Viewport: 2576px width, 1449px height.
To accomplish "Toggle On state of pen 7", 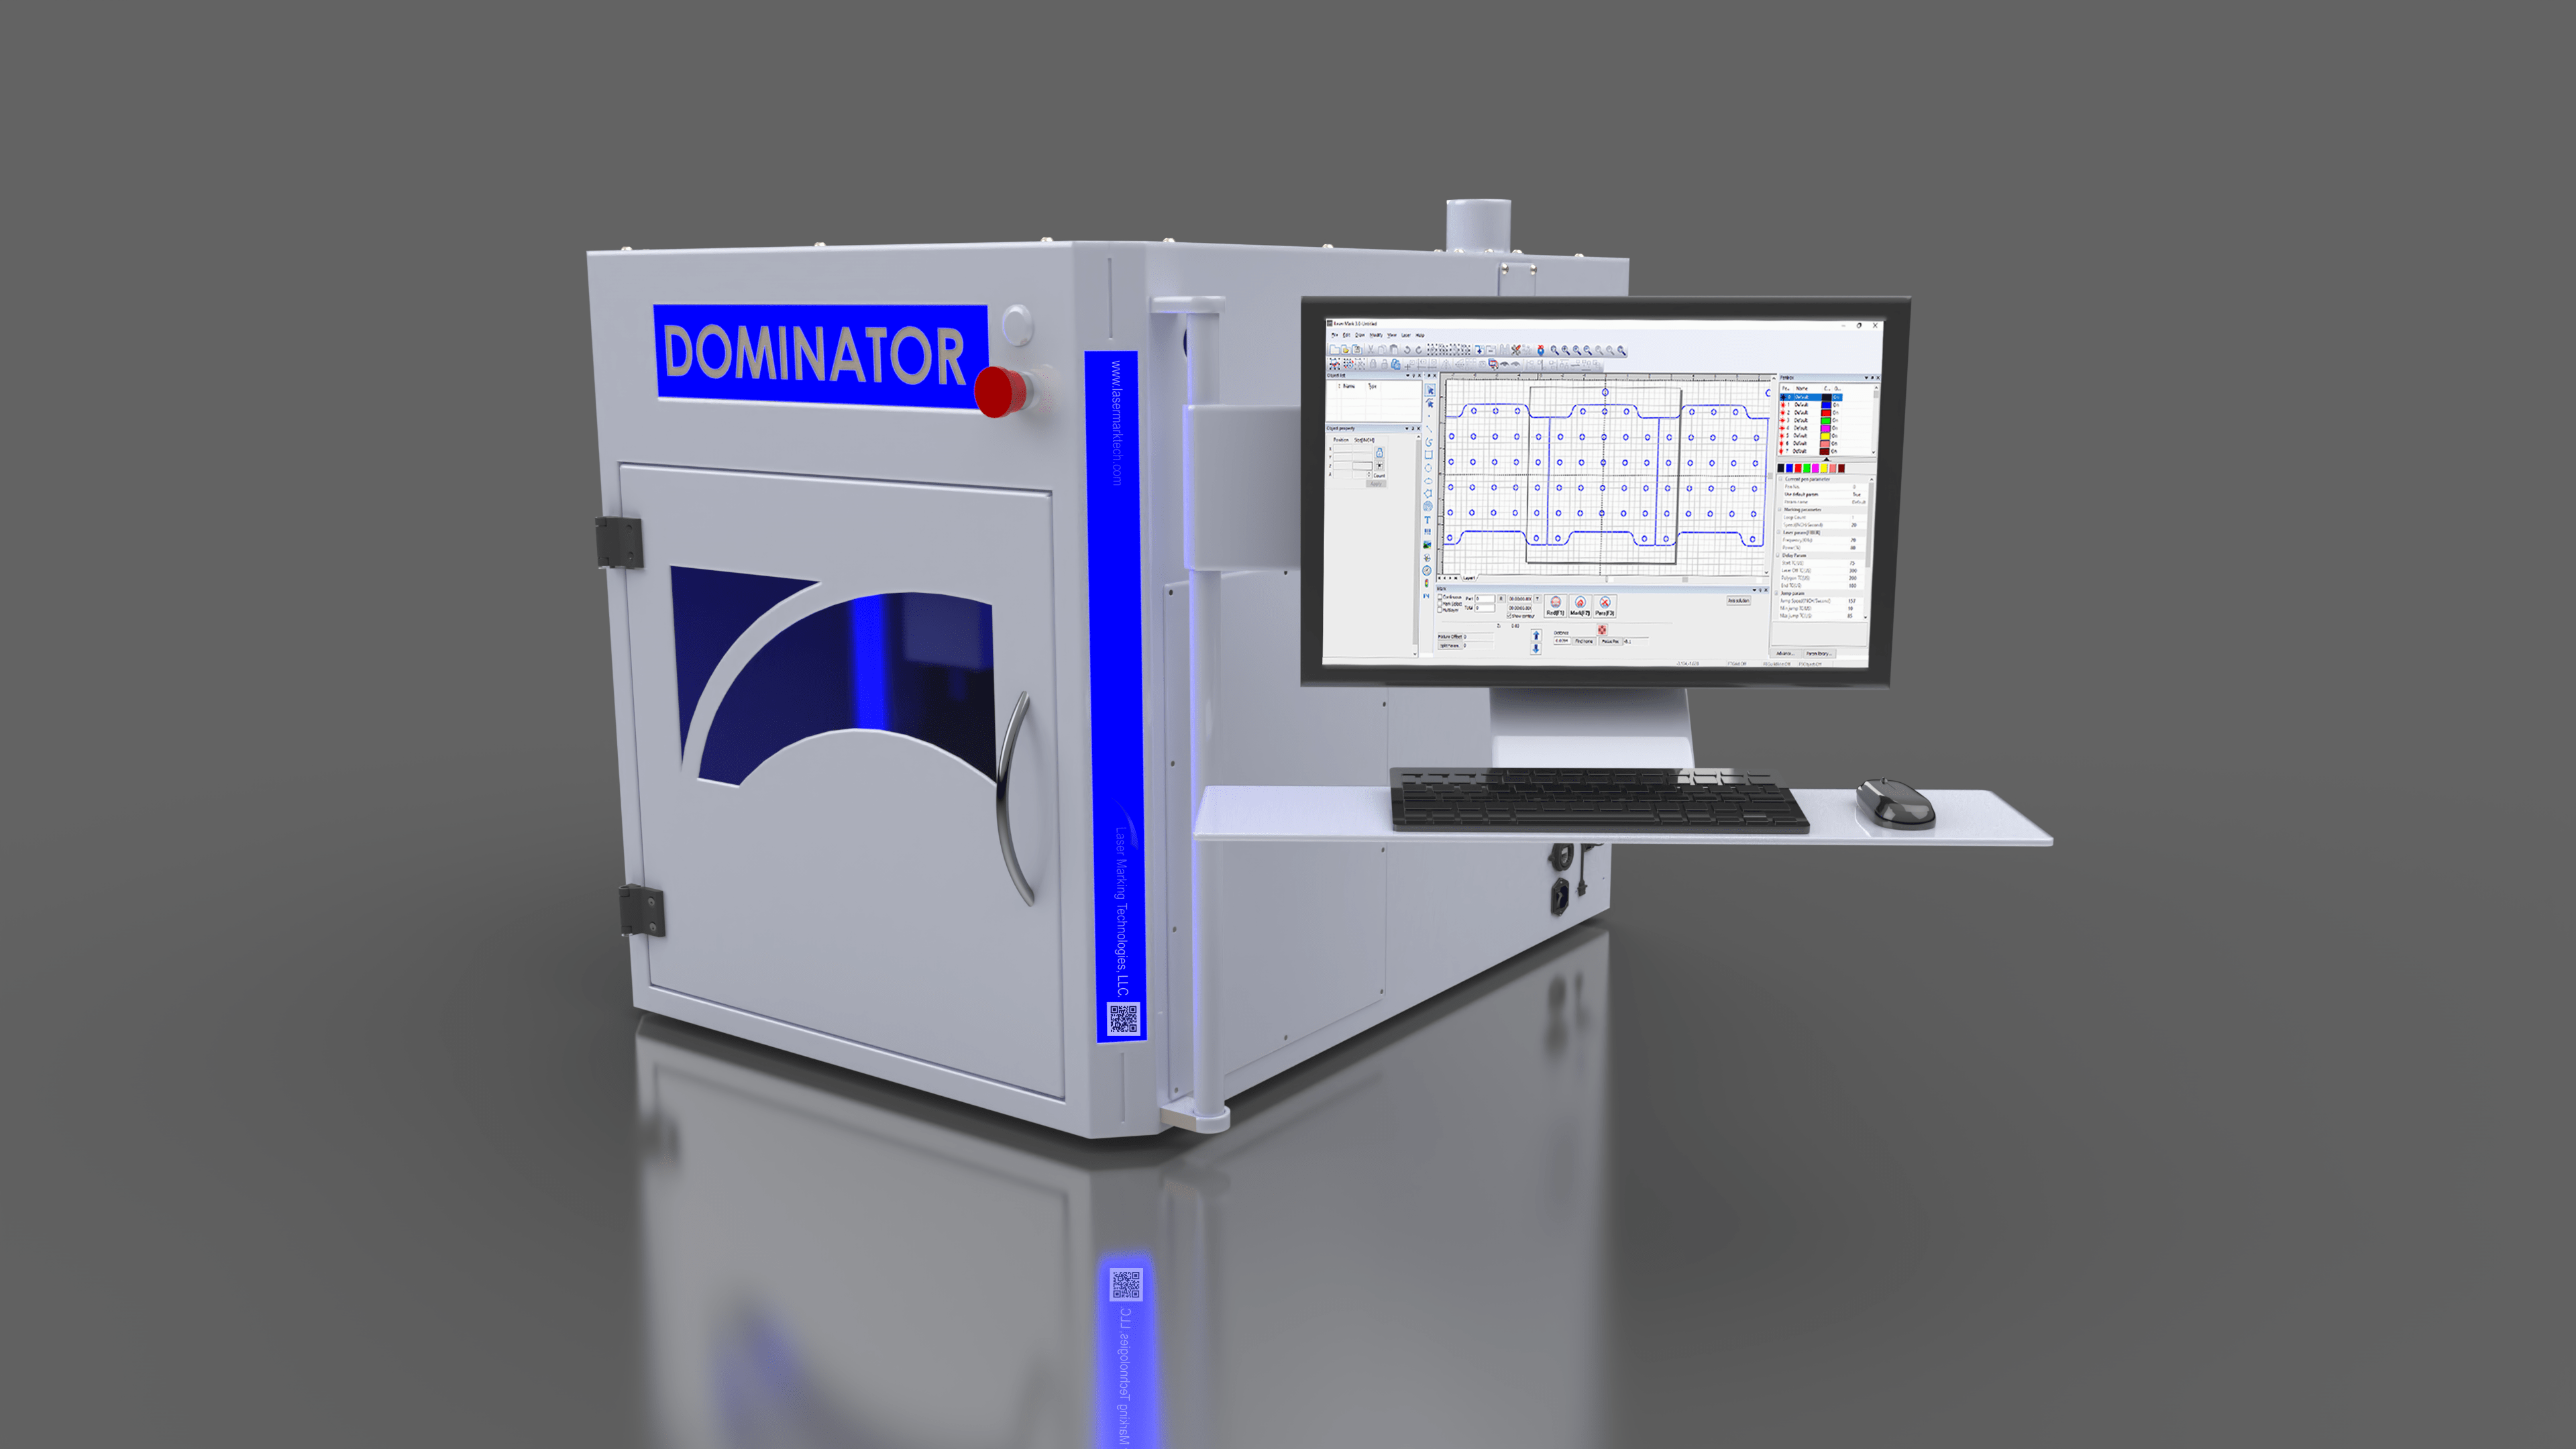I will pos(1834,452).
